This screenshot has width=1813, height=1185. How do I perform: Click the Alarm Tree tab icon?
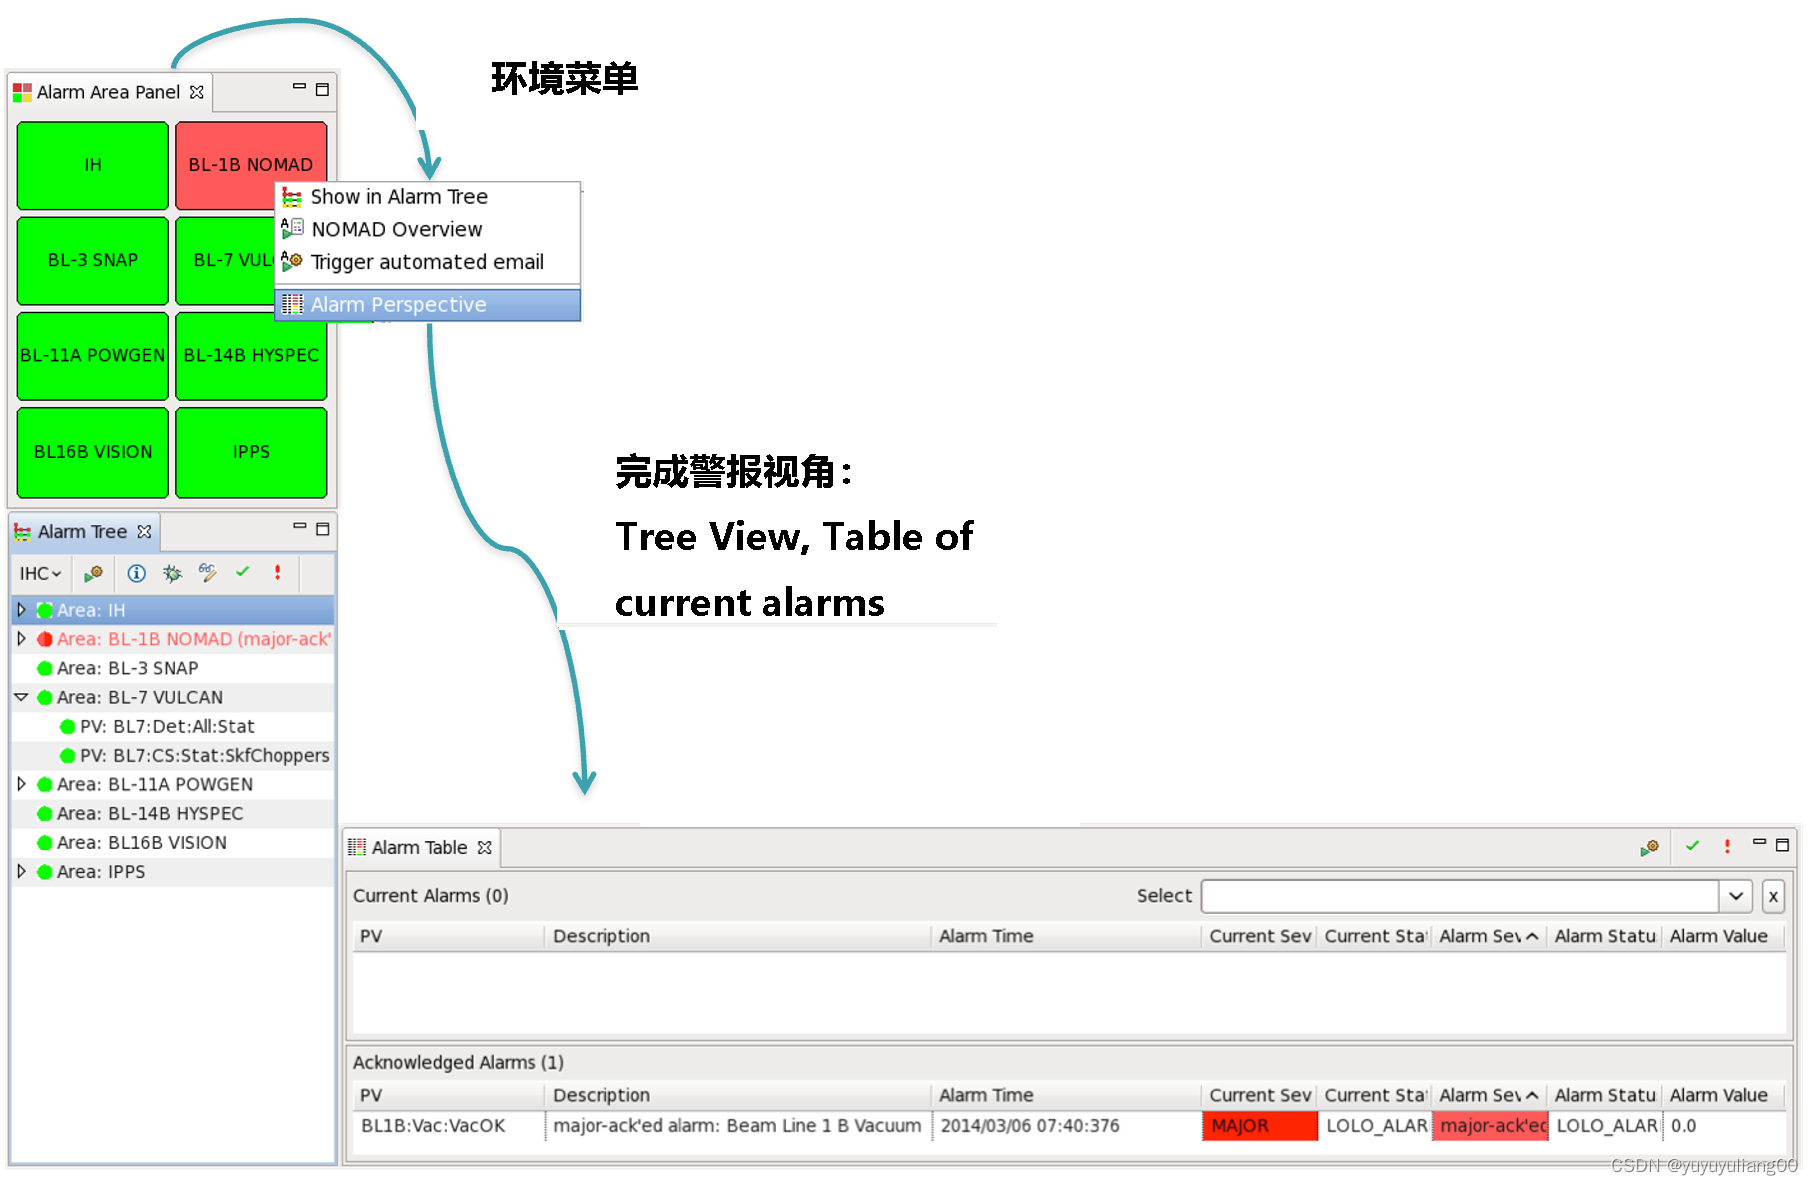tap(22, 532)
